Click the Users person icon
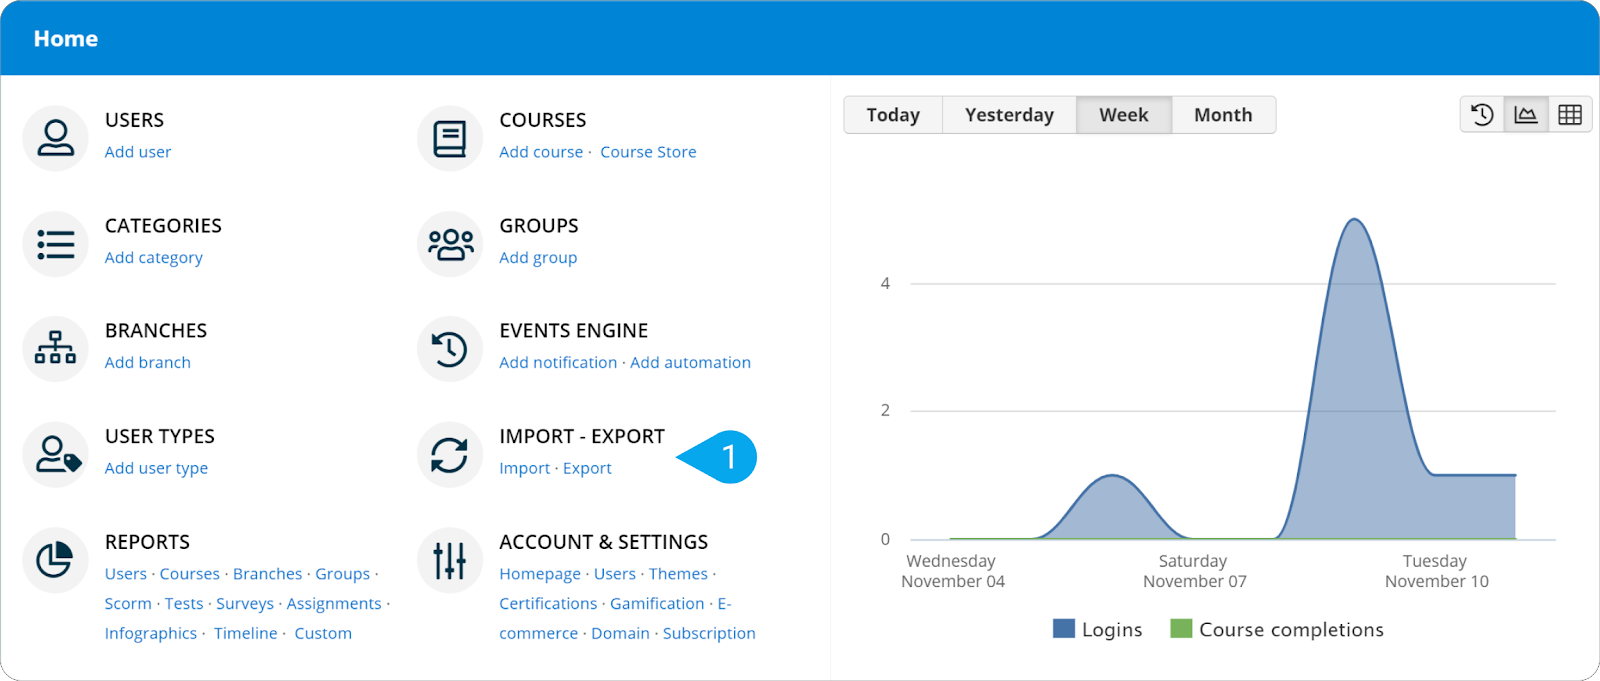Image resolution: width=1600 pixels, height=681 pixels. pos(56,138)
